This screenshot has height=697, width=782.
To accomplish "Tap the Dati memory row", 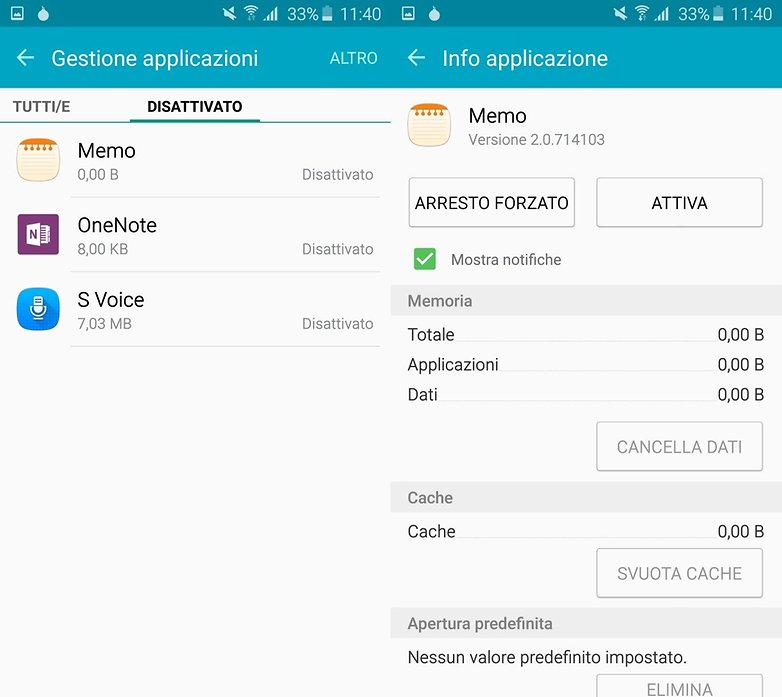I will [x=586, y=394].
